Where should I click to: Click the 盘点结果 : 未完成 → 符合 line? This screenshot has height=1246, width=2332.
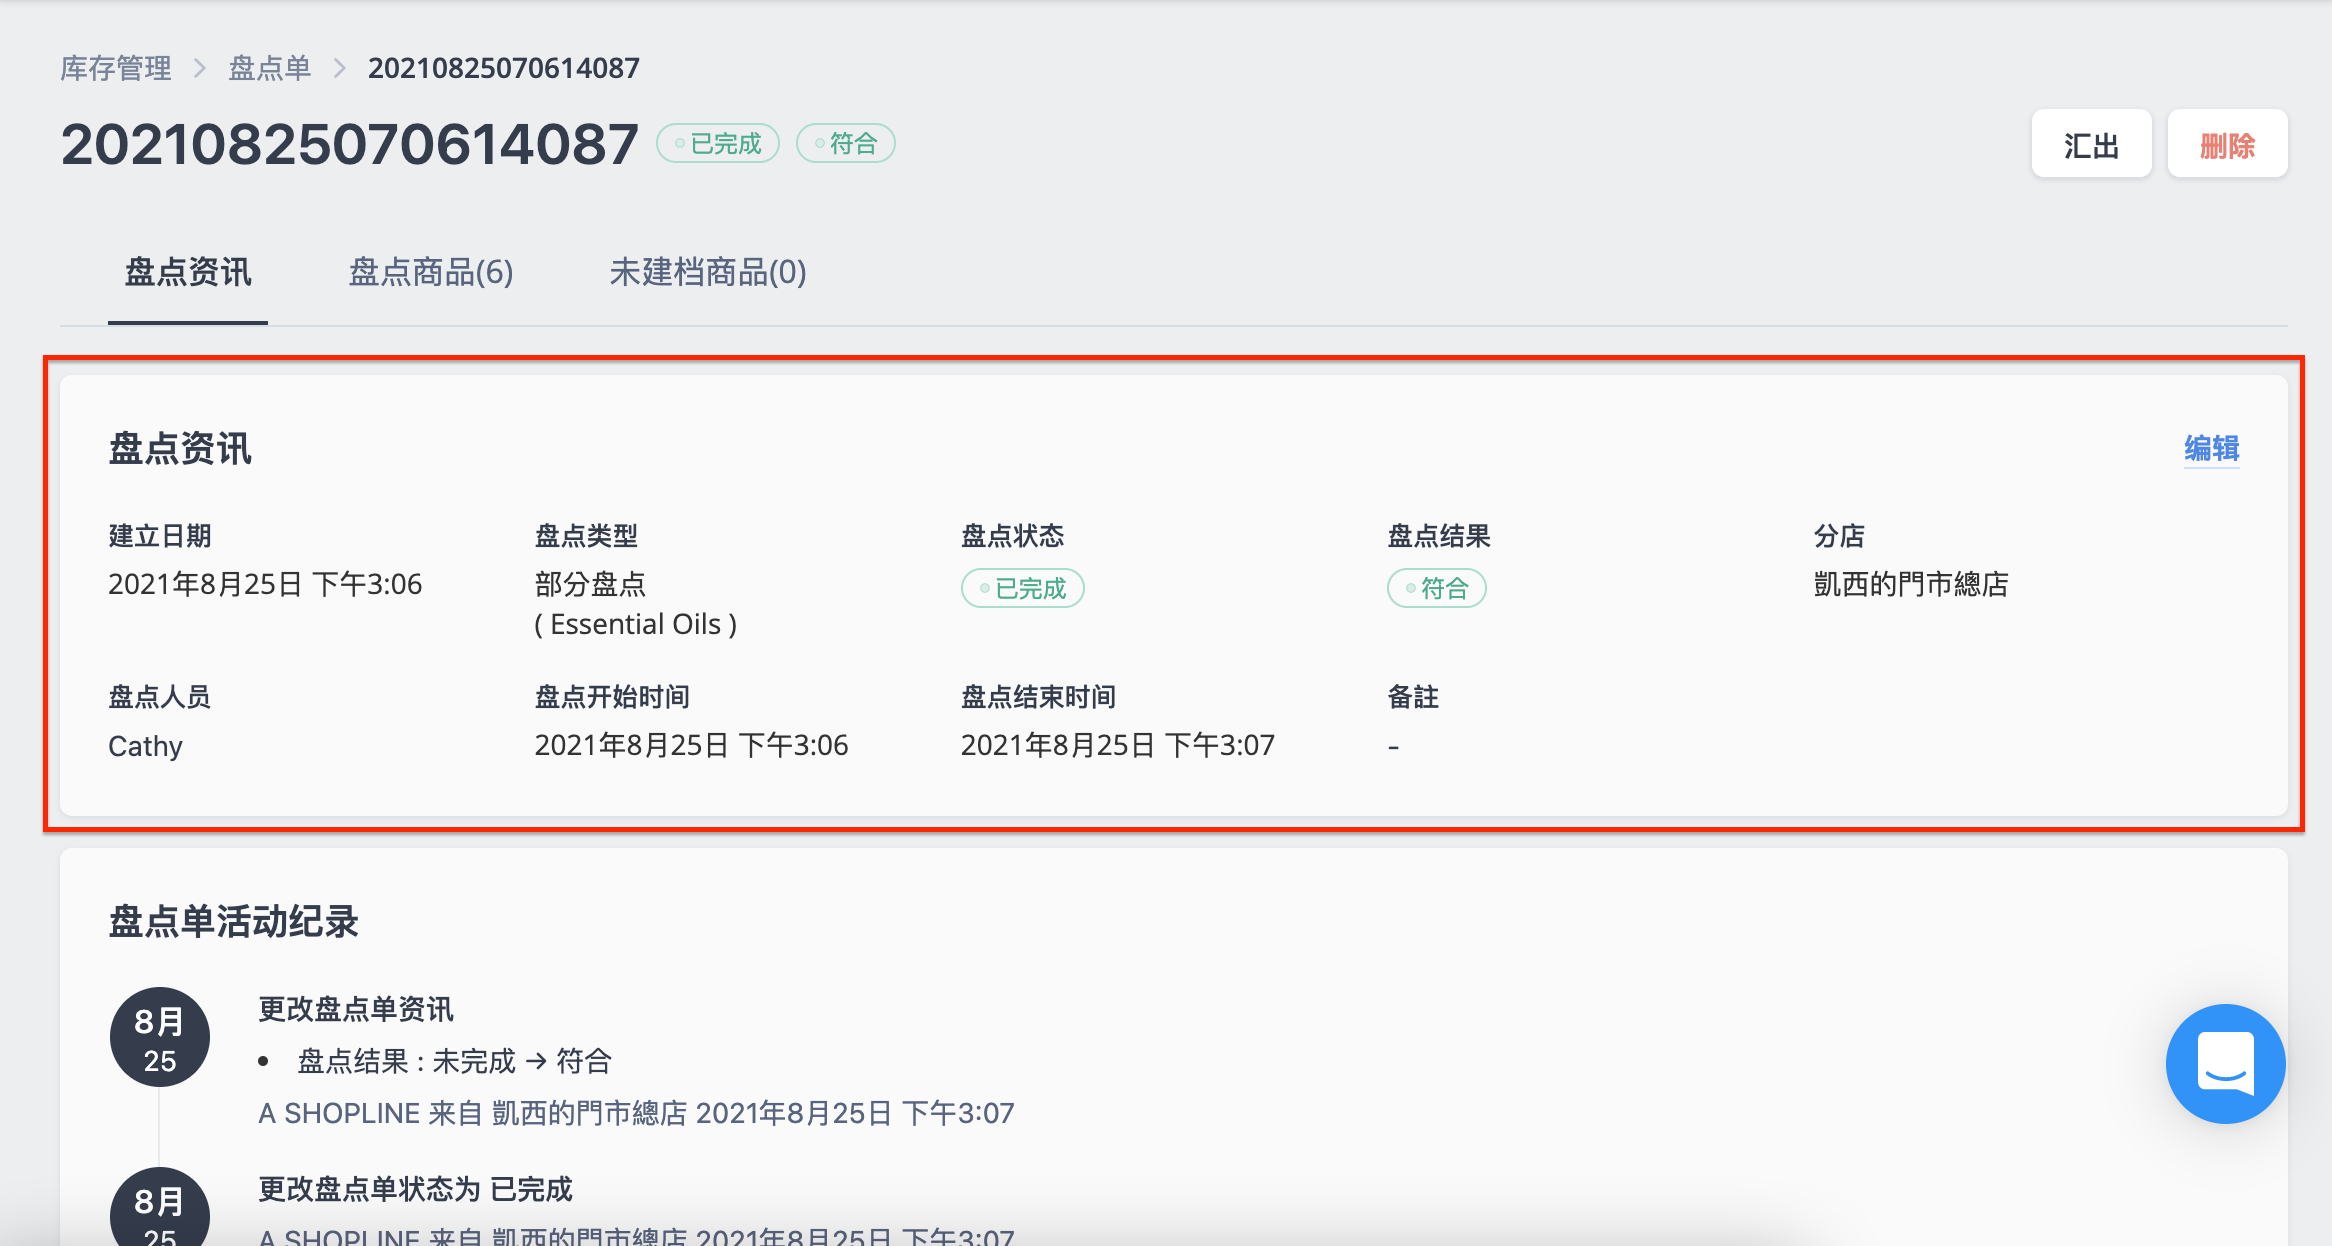[x=454, y=1061]
